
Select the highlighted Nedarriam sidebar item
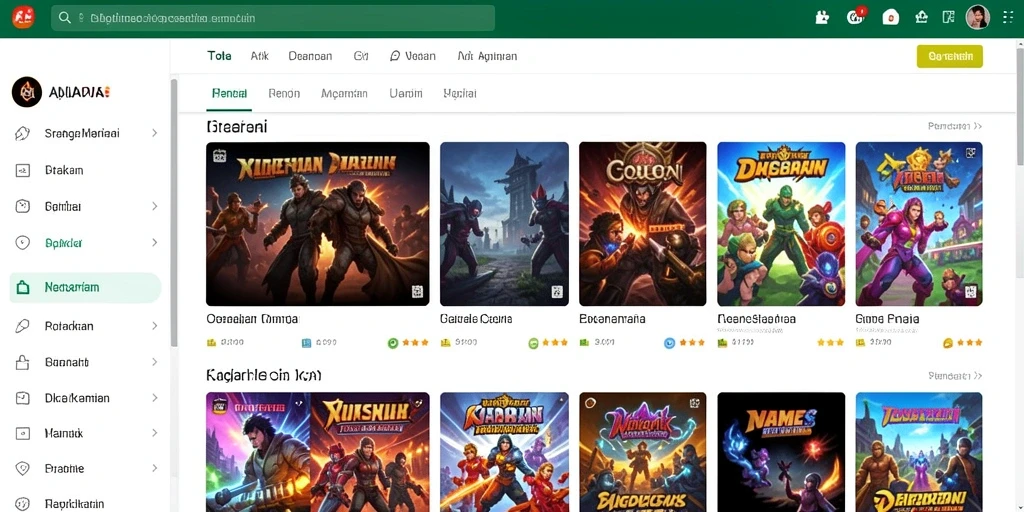86,287
